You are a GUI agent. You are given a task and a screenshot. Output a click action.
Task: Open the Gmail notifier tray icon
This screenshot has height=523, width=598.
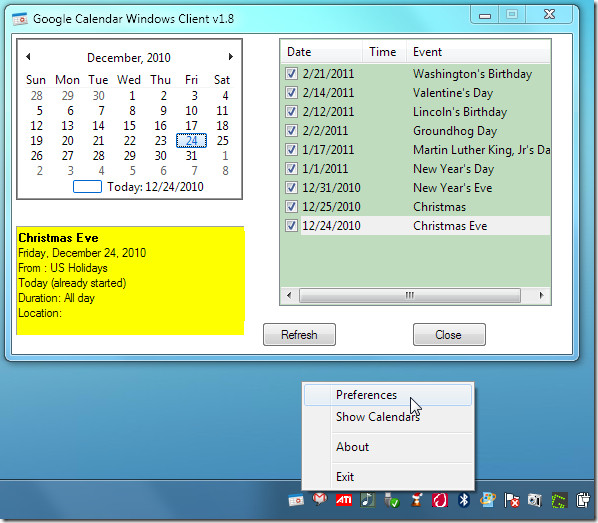(x=320, y=499)
